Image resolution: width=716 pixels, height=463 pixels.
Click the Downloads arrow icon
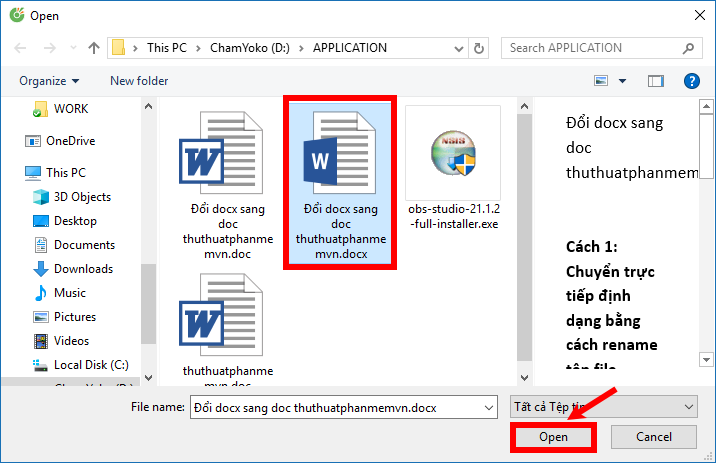(41, 269)
